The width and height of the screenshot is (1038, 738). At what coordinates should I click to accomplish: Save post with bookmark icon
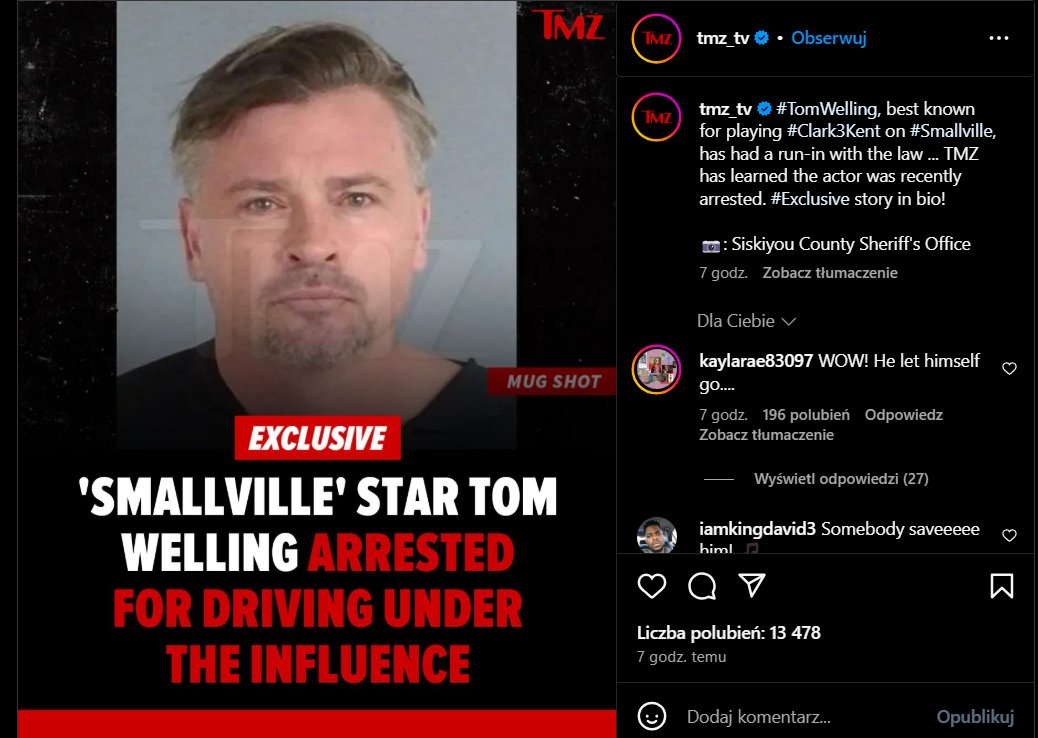(x=1002, y=586)
